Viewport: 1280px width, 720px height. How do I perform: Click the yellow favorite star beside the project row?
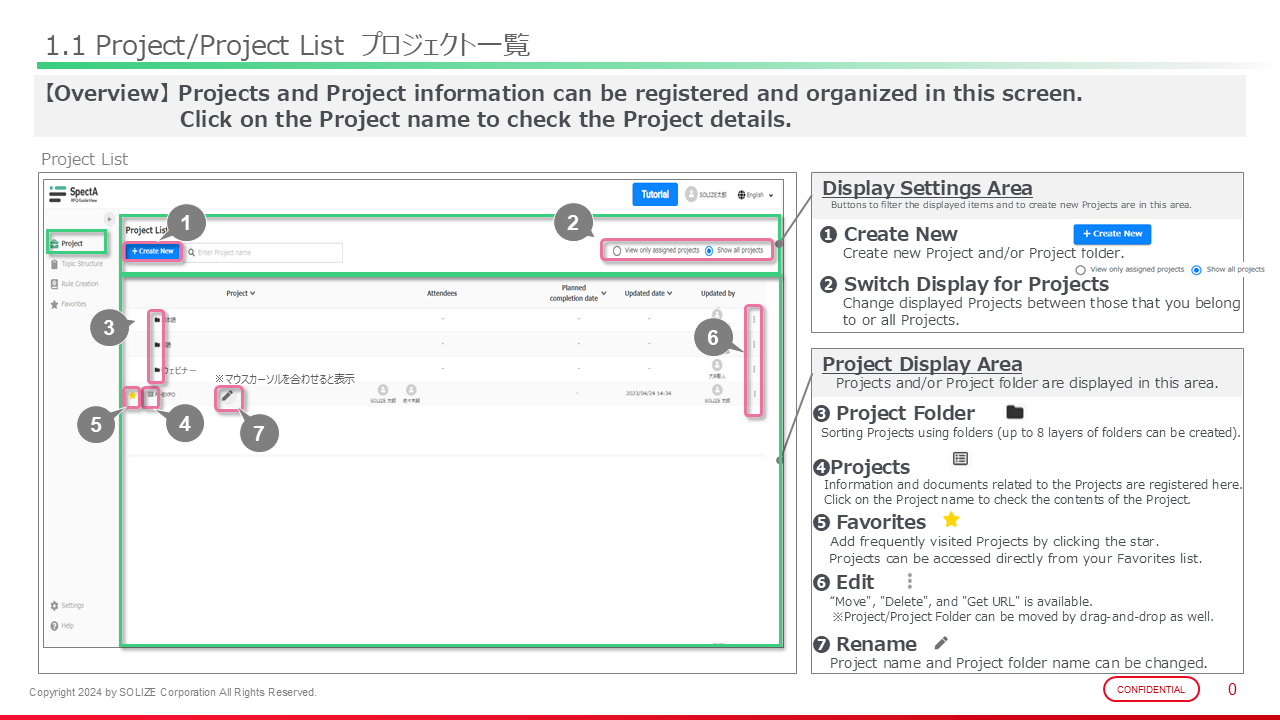[x=132, y=395]
